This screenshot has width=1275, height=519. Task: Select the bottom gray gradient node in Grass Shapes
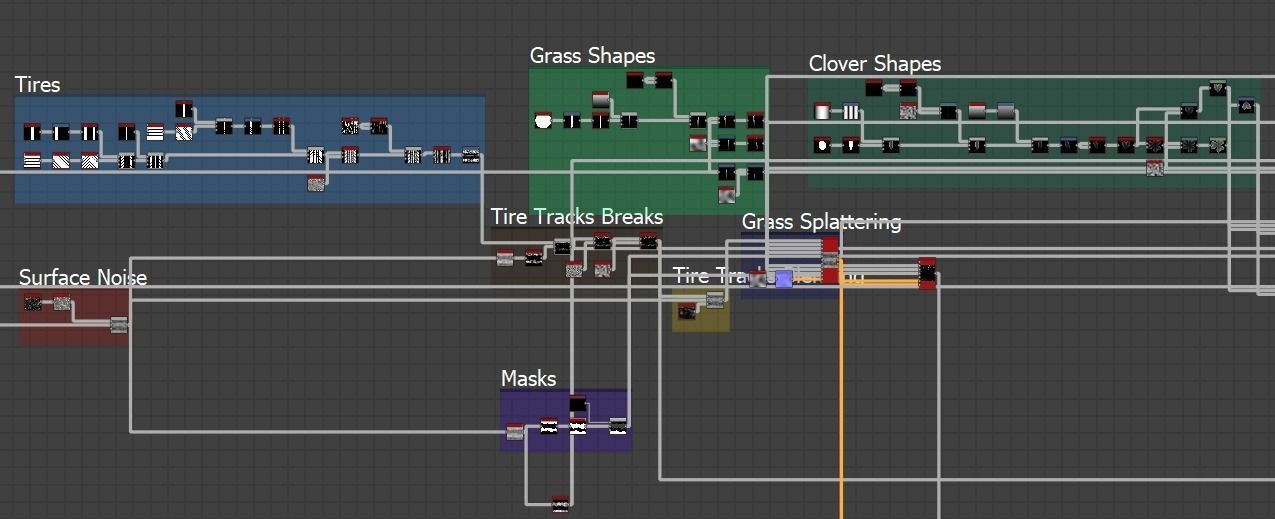coord(727,194)
